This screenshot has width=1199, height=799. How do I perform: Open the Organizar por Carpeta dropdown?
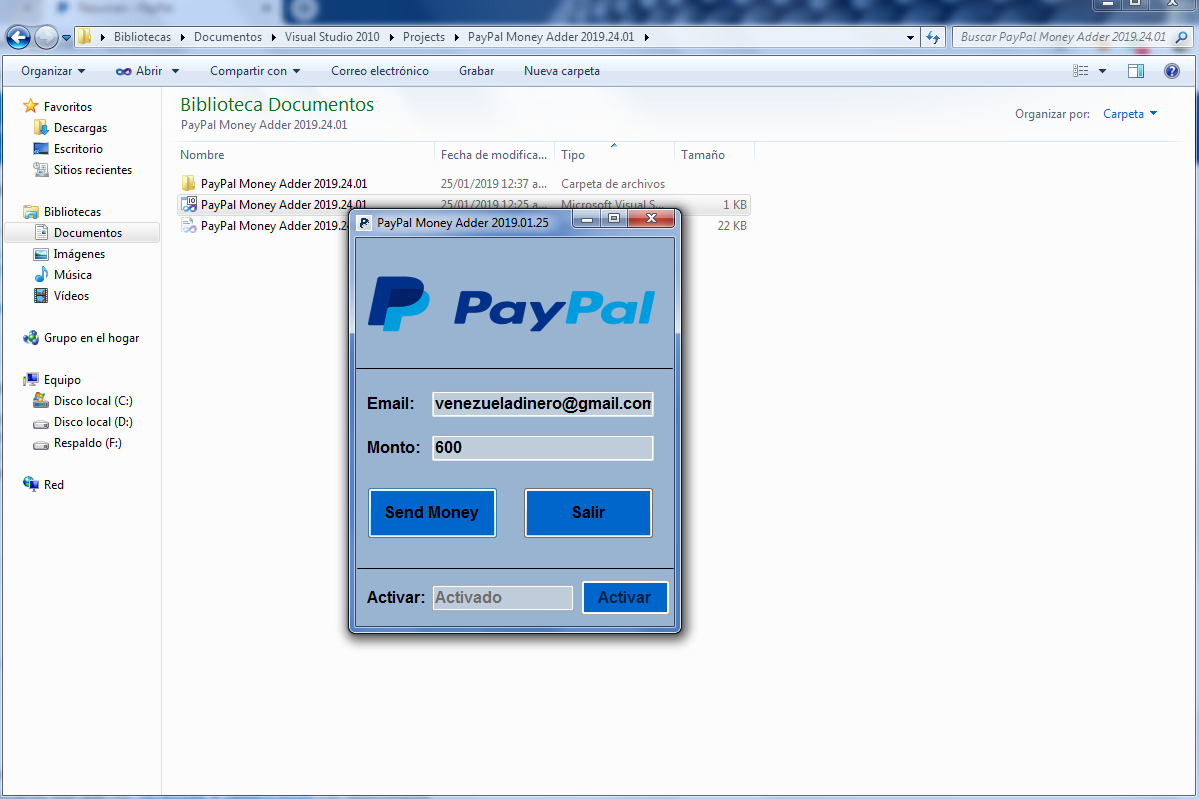1130,114
